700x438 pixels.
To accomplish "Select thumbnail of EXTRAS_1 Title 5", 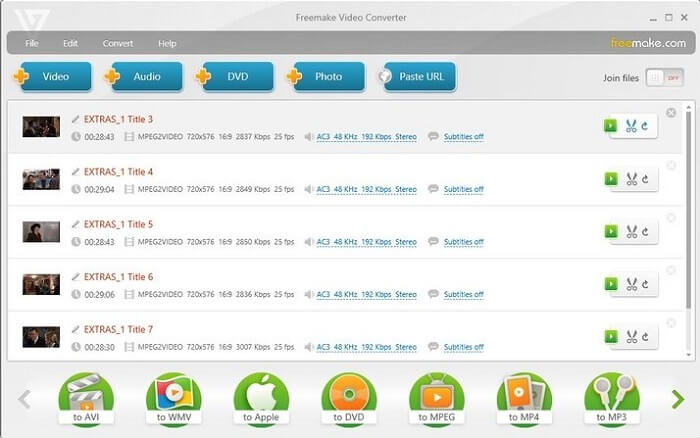I will (41, 232).
